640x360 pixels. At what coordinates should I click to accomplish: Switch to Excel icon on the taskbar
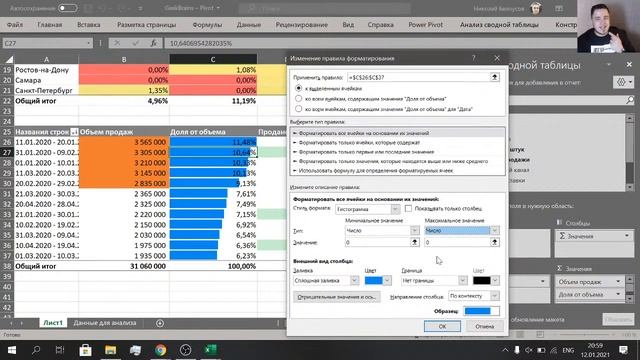point(211,350)
